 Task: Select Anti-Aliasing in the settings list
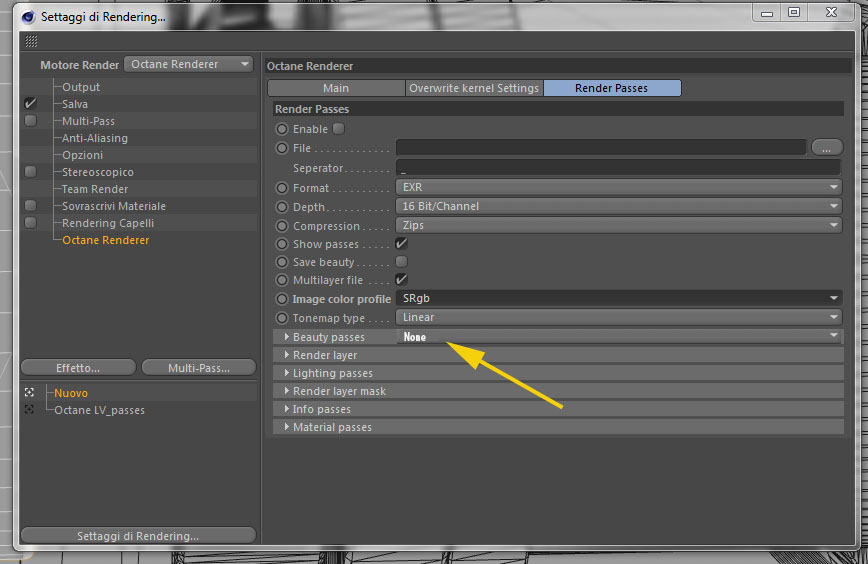[95, 138]
